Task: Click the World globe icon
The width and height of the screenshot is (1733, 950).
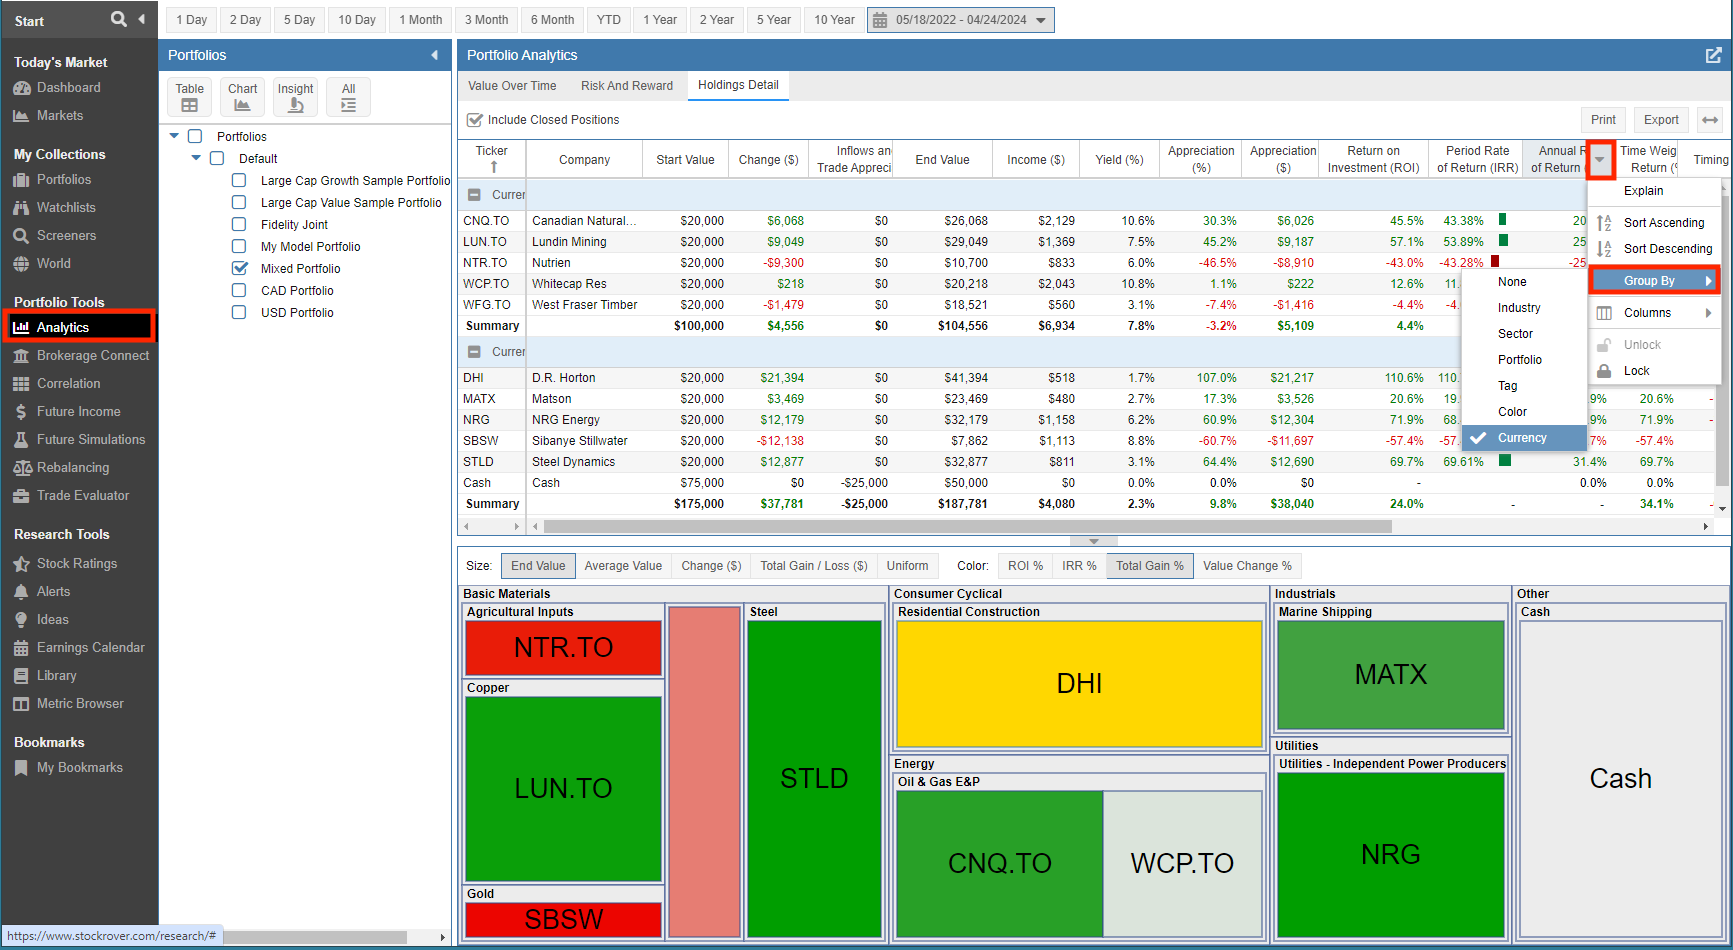Action: point(21,264)
